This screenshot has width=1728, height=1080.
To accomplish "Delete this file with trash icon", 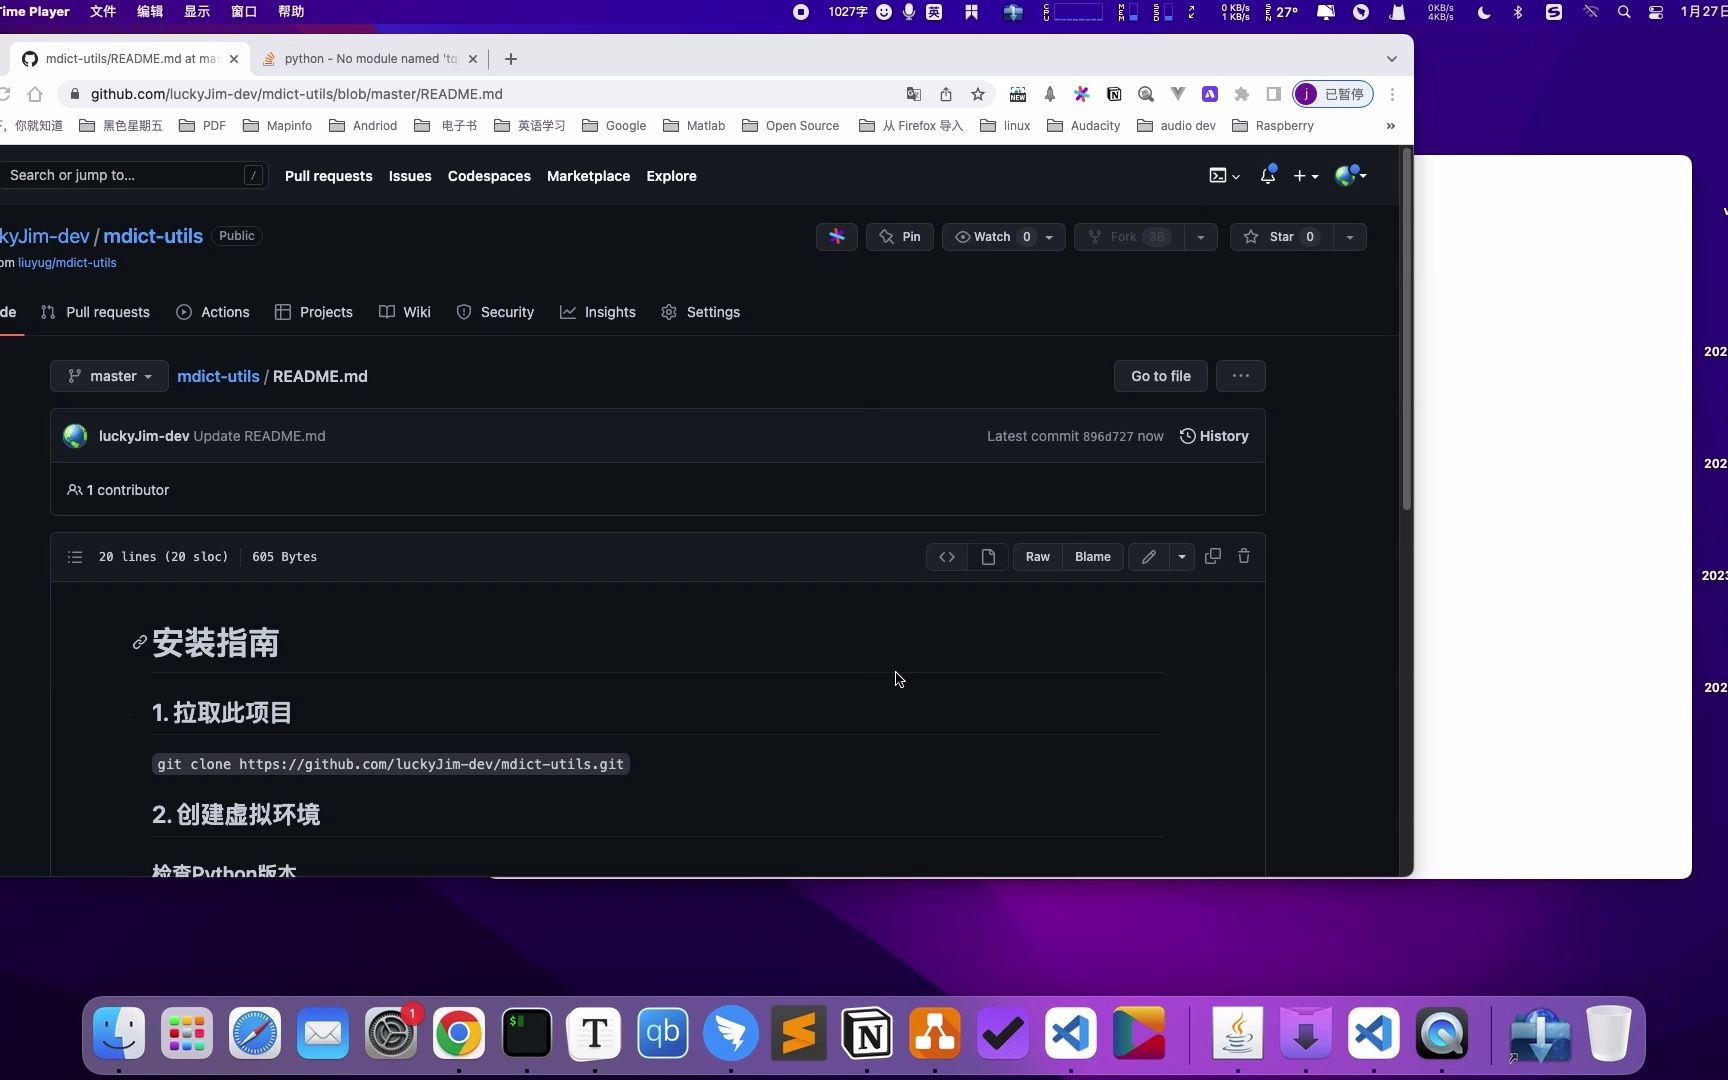I will (1244, 556).
